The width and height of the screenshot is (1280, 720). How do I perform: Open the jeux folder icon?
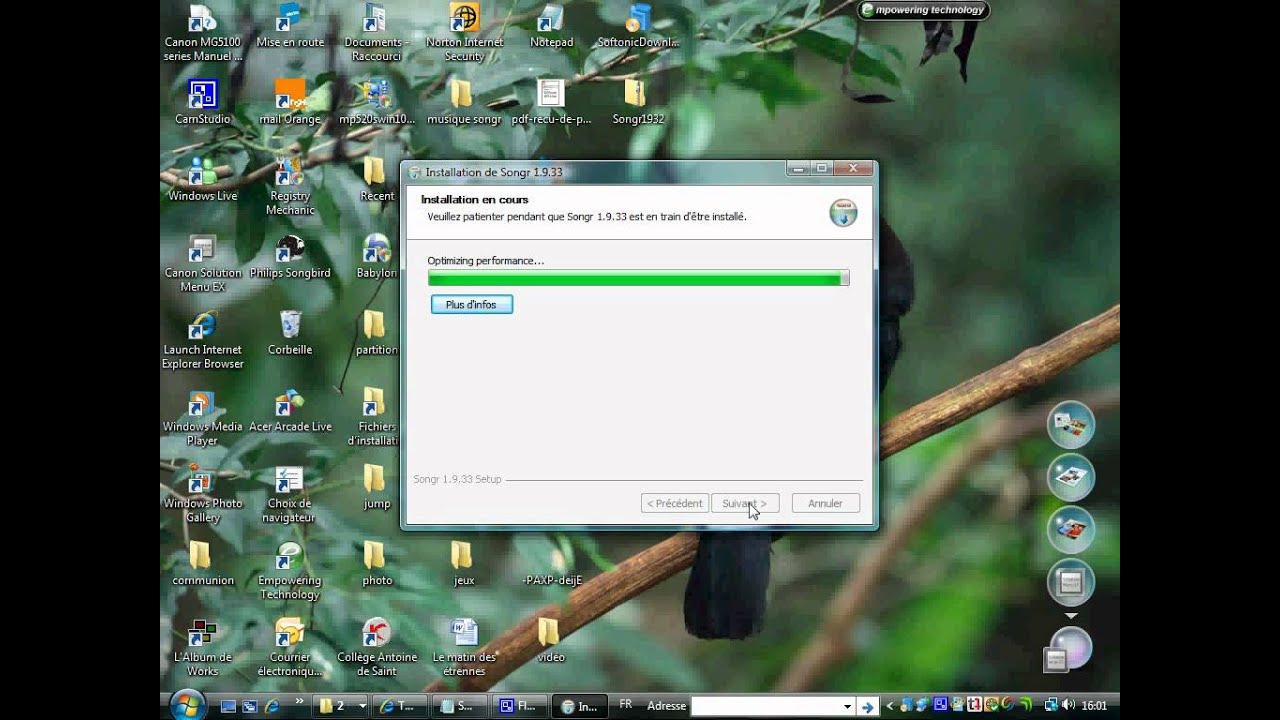[464, 564]
